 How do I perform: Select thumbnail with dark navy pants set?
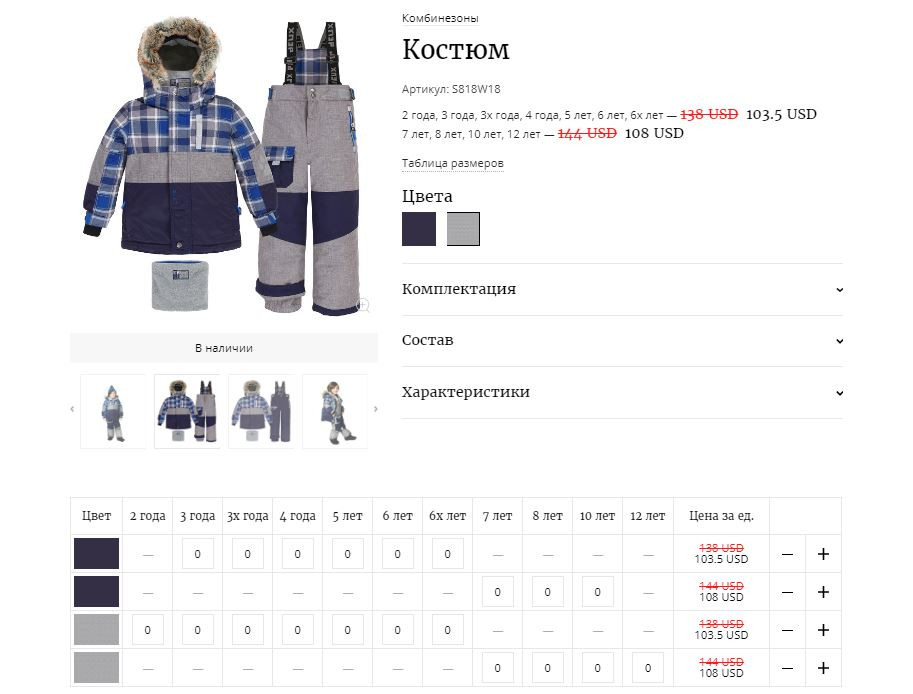coord(261,412)
